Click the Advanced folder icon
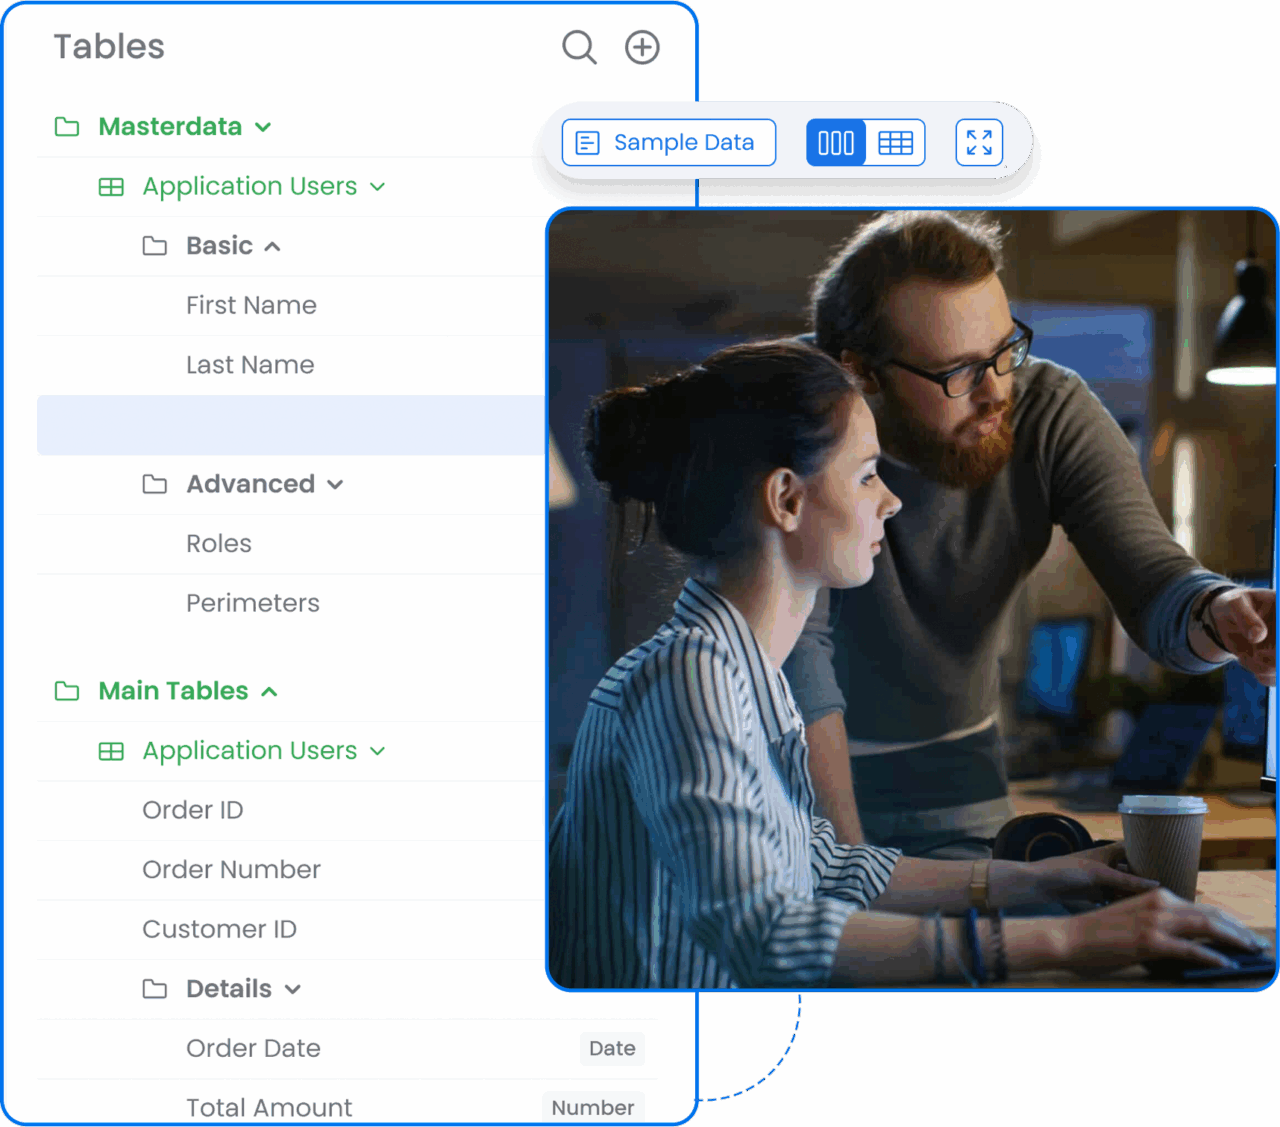This screenshot has width=1280, height=1127. coord(155,485)
